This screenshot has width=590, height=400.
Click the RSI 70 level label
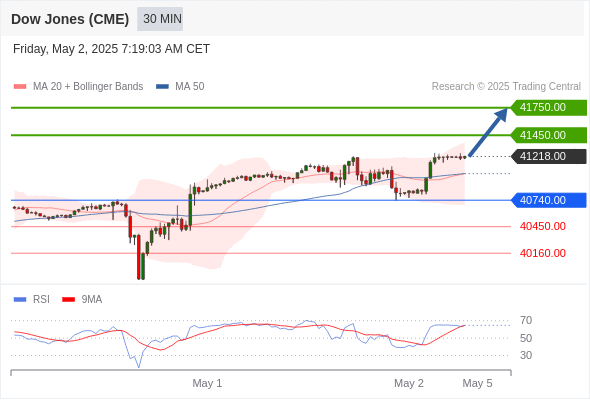click(x=526, y=321)
